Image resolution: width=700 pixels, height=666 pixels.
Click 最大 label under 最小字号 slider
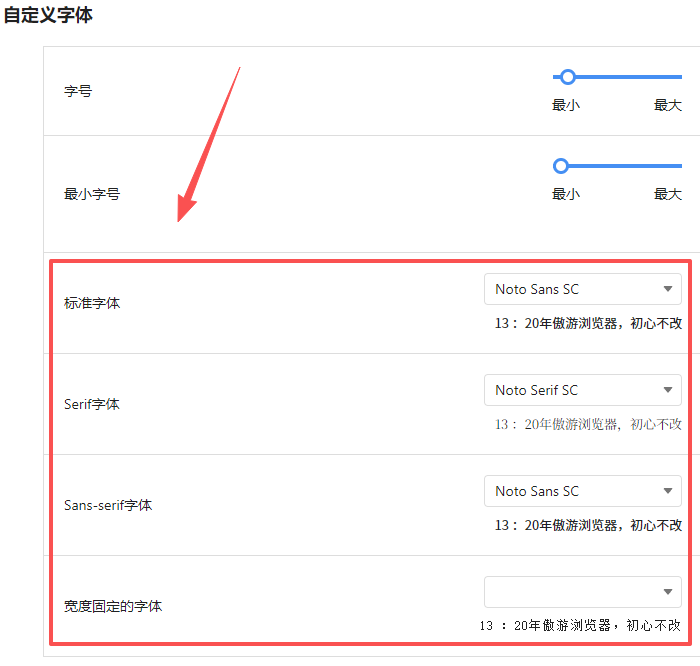click(x=668, y=194)
